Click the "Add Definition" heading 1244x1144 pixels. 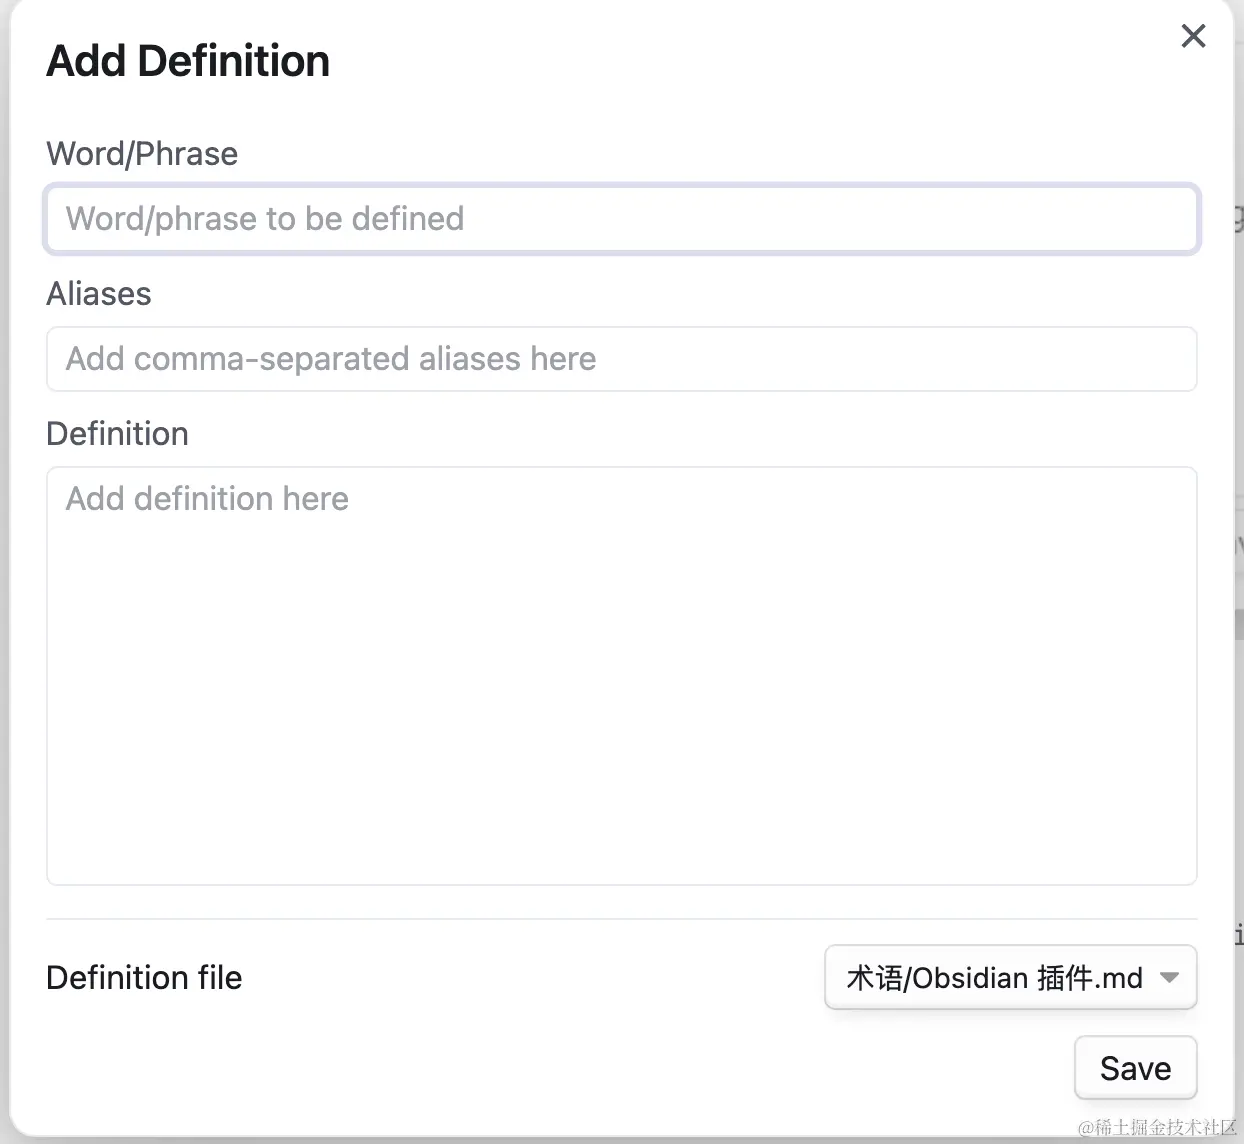pyautogui.click(x=188, y=61)
